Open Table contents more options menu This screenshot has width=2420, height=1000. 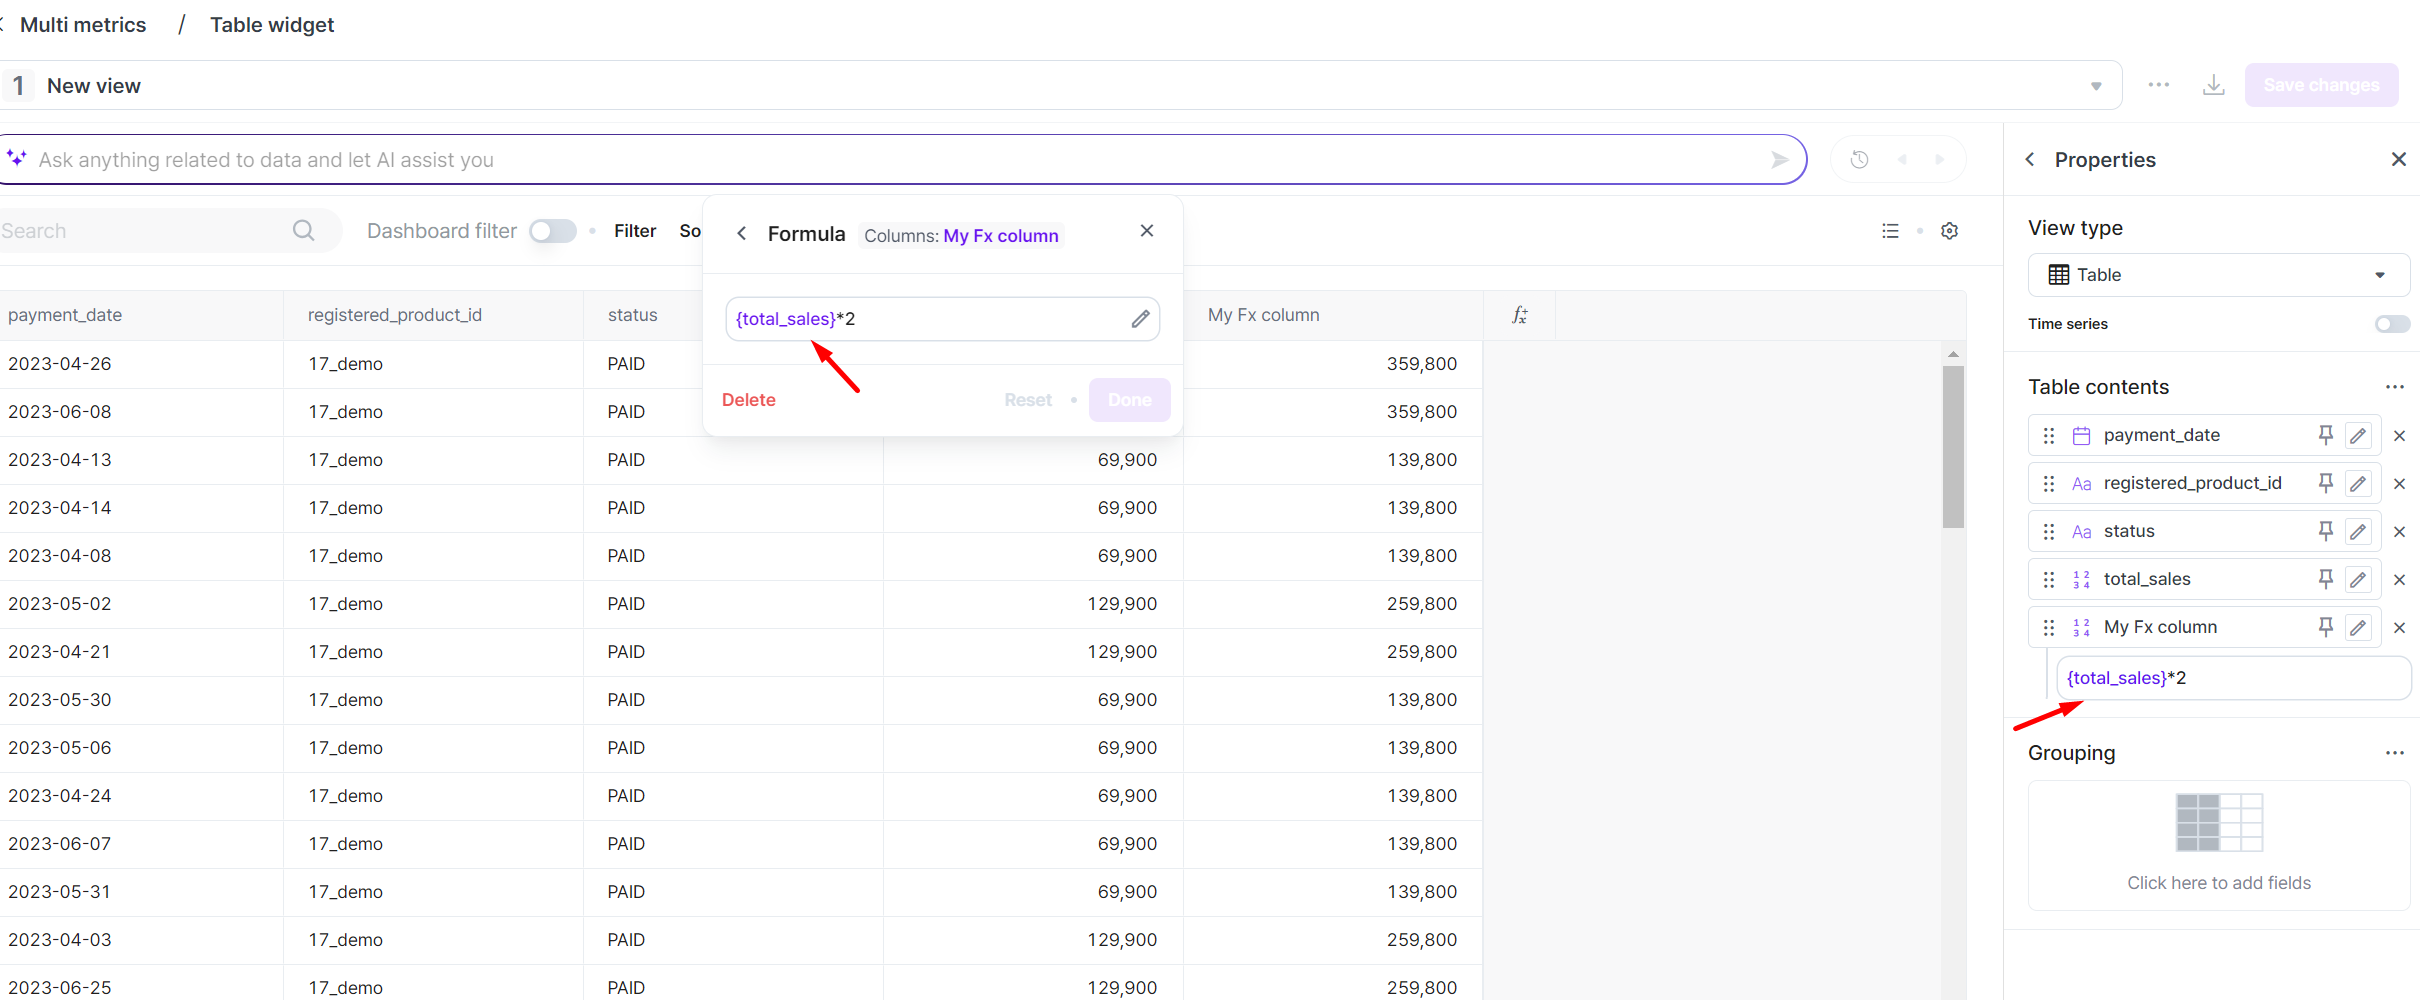[x=2394, y=387]
